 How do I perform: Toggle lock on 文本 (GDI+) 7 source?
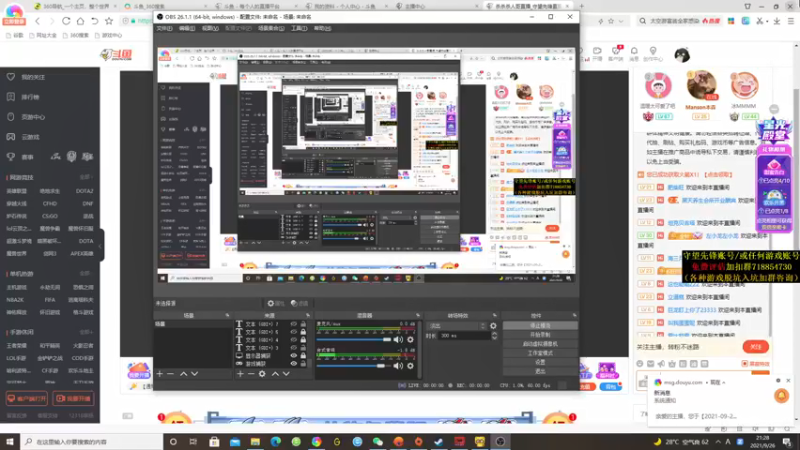[x=303, y=324]
